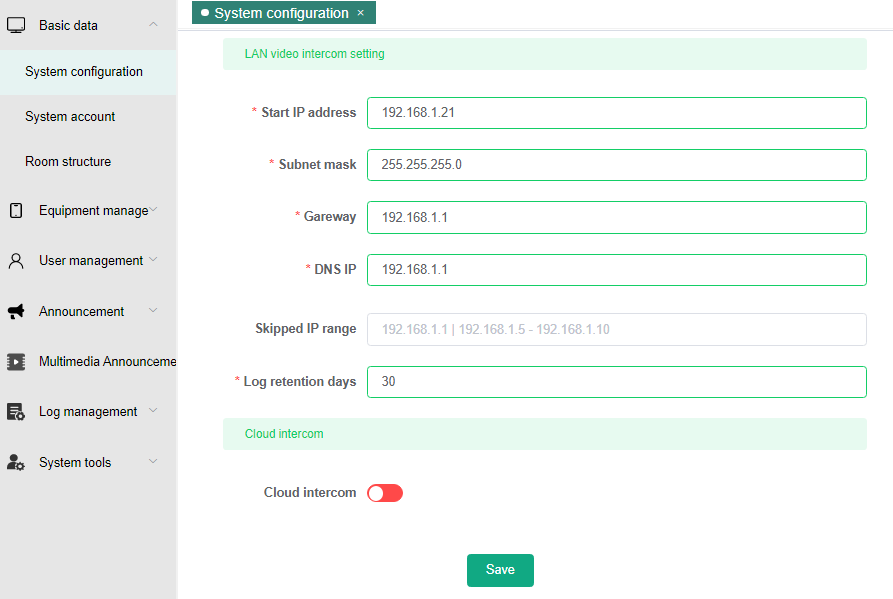The width and height of the screenshot is (893, 599).
Task: Close the System configuration tab
Action: (361, 13)
